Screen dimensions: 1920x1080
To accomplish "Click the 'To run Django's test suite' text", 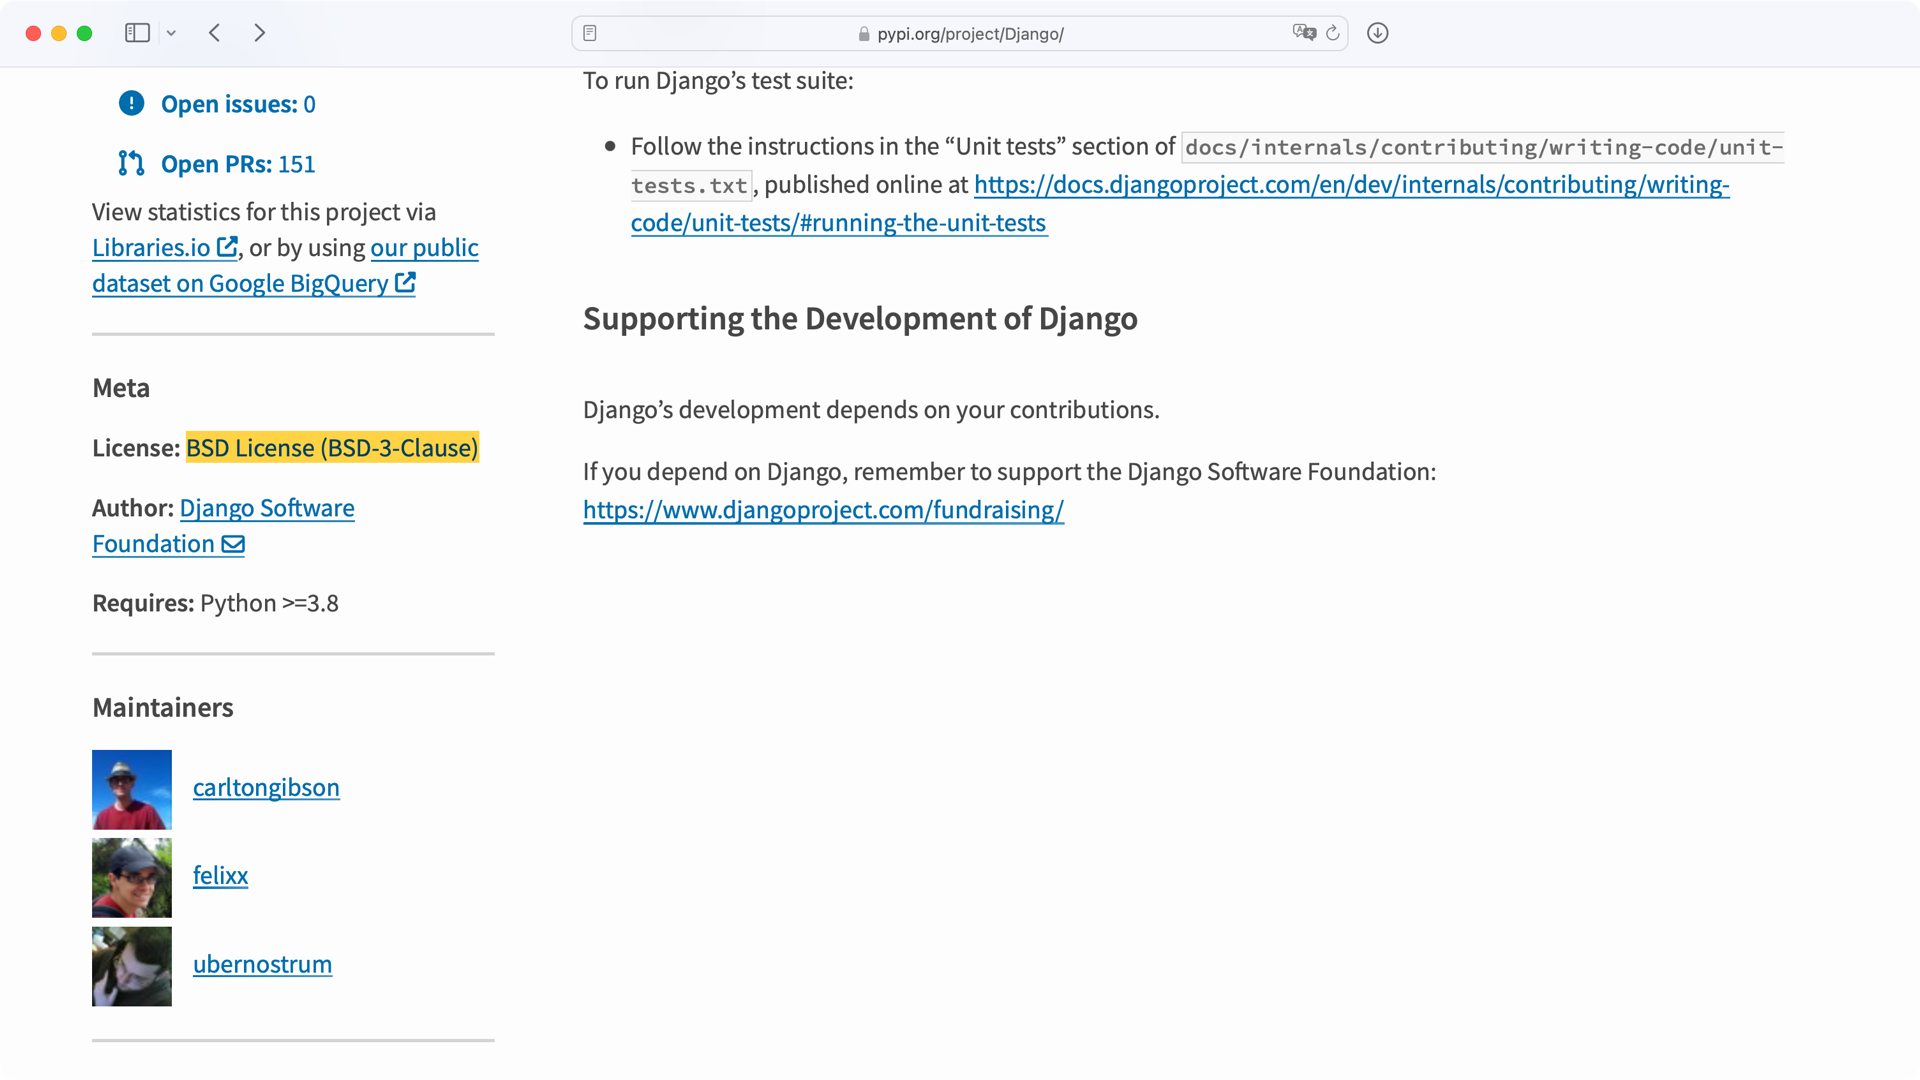I will tap(718, 81).
